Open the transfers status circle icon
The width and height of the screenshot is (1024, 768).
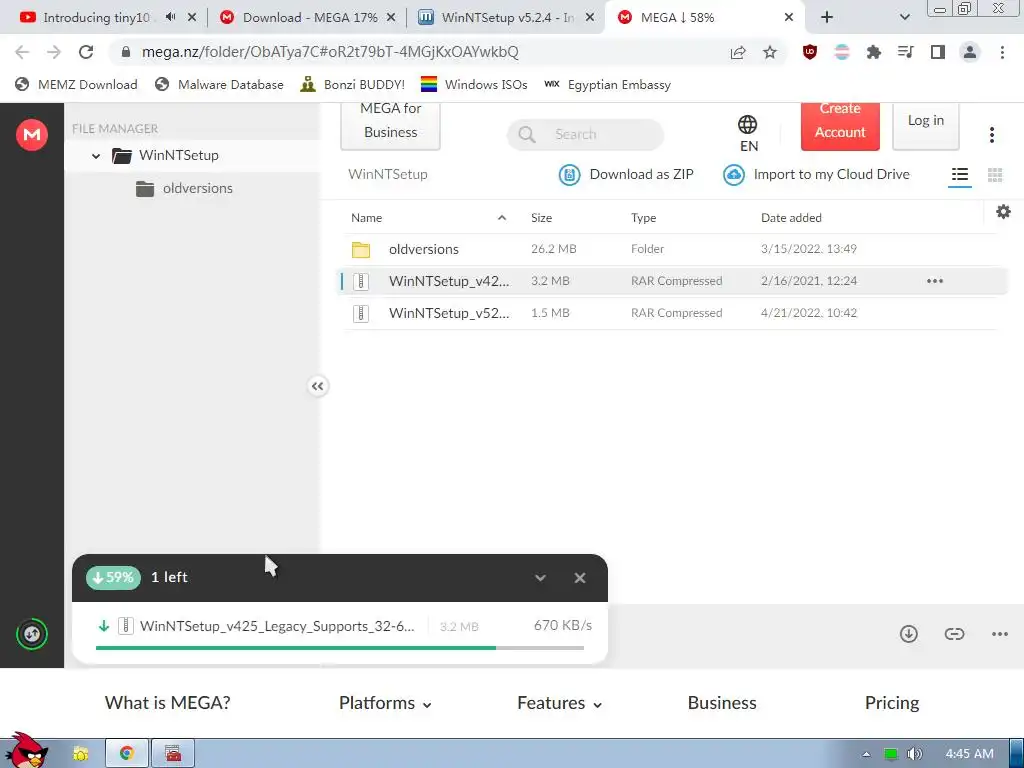point(31,633)
